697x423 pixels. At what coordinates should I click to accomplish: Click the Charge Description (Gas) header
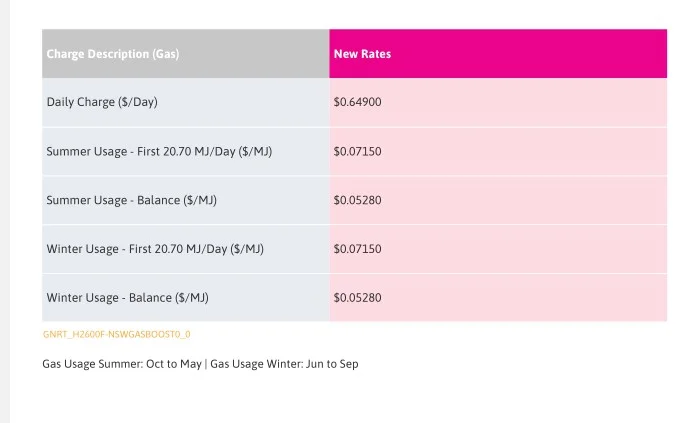coord(112,54)
